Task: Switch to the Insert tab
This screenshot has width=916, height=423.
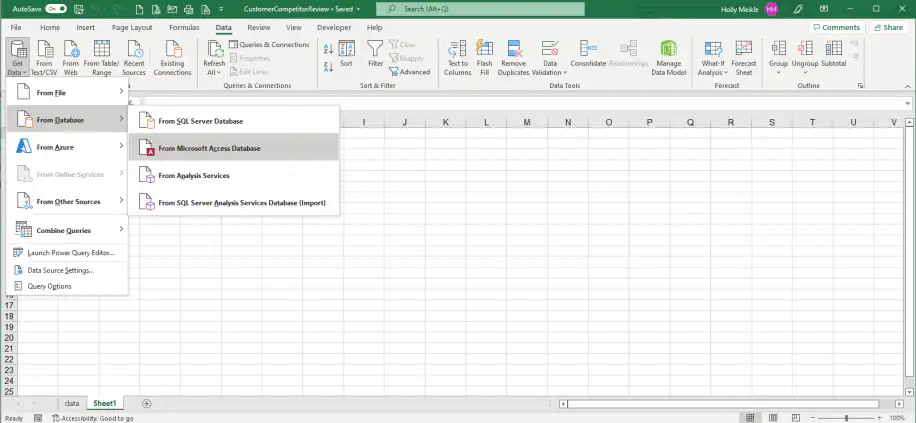Action: [x=85, y=27]
